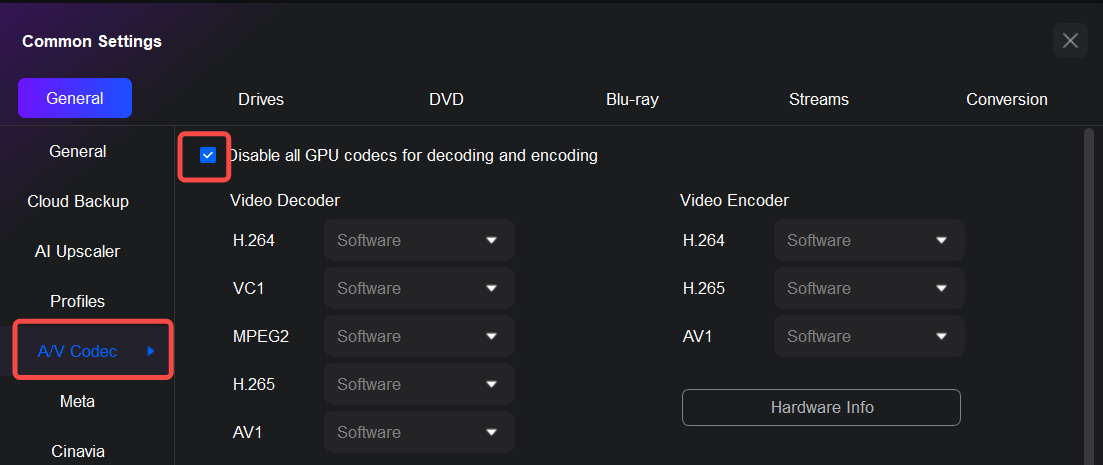Go to the Streams tab
Viewport: 1103px width, 465px height.
pyautogui.click(x=818, y=99)
